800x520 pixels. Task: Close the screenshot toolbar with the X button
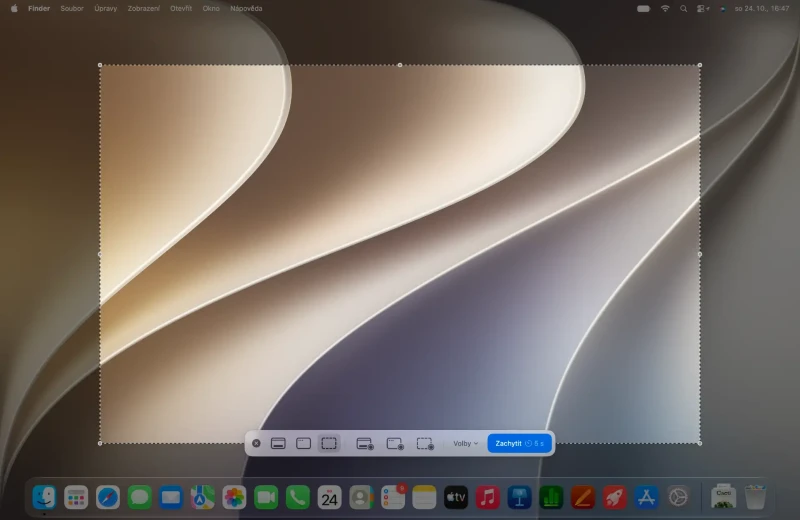tap(256, 443)
